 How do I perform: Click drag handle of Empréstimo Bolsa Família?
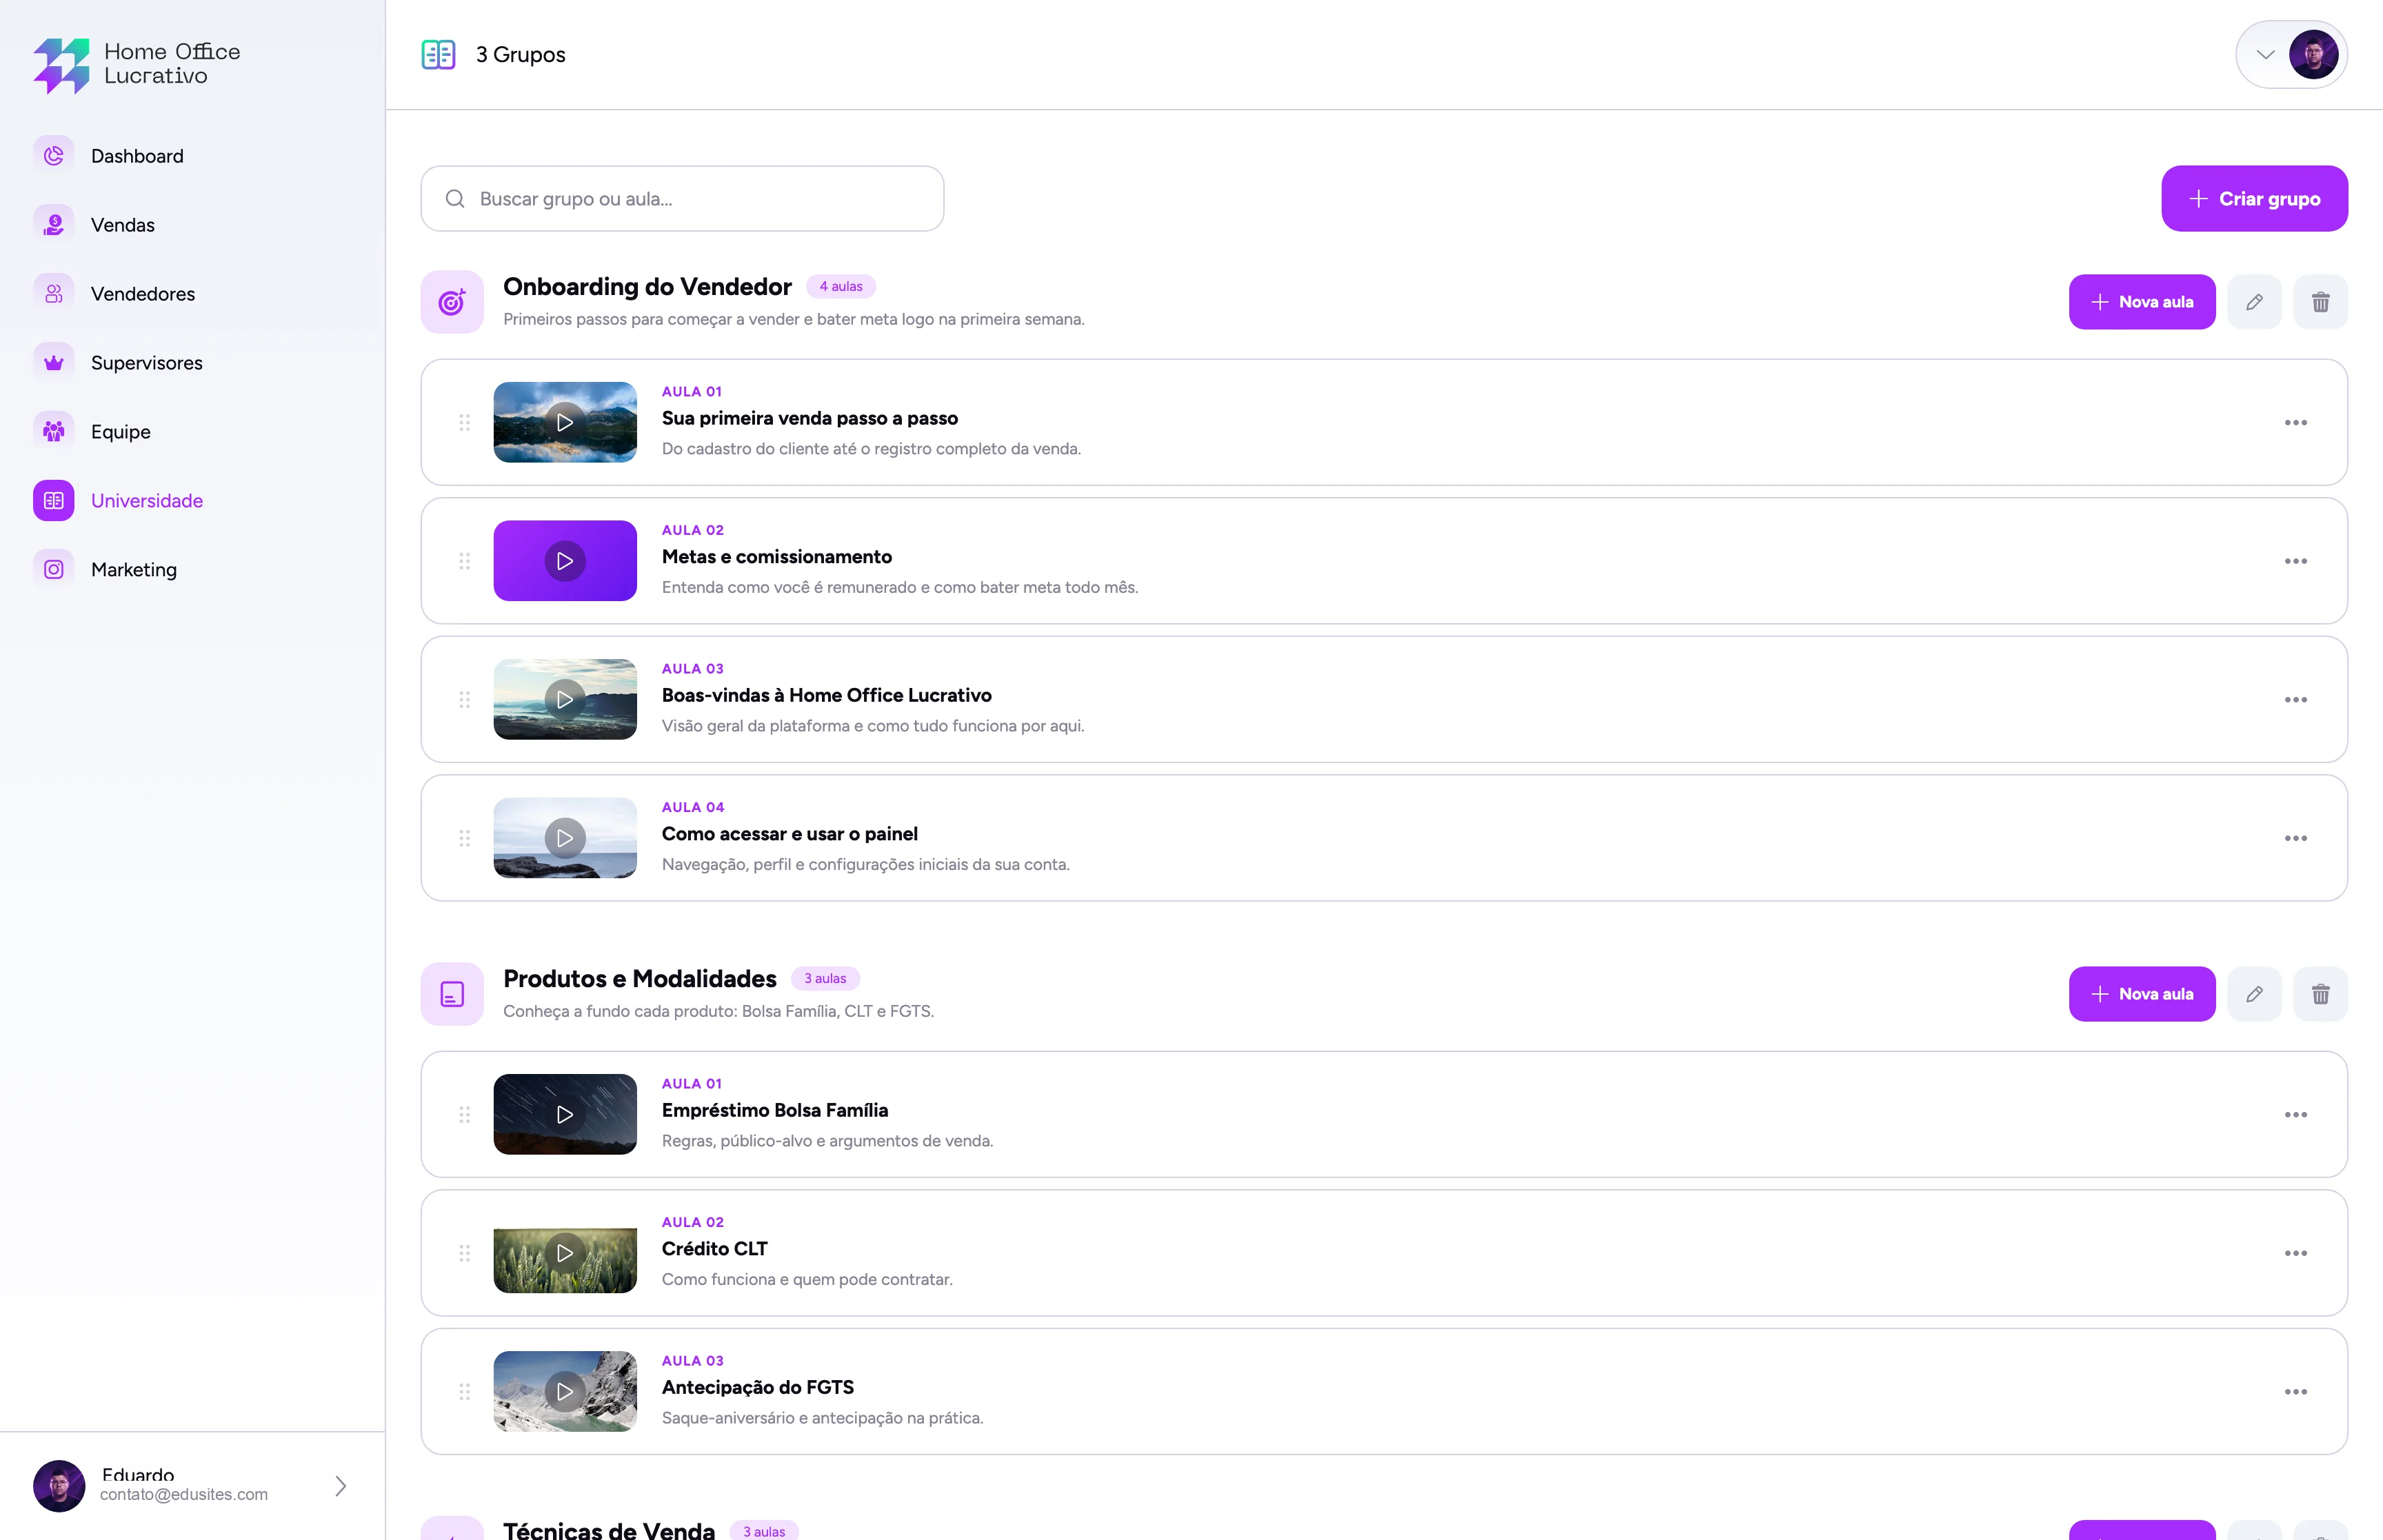465,1115
